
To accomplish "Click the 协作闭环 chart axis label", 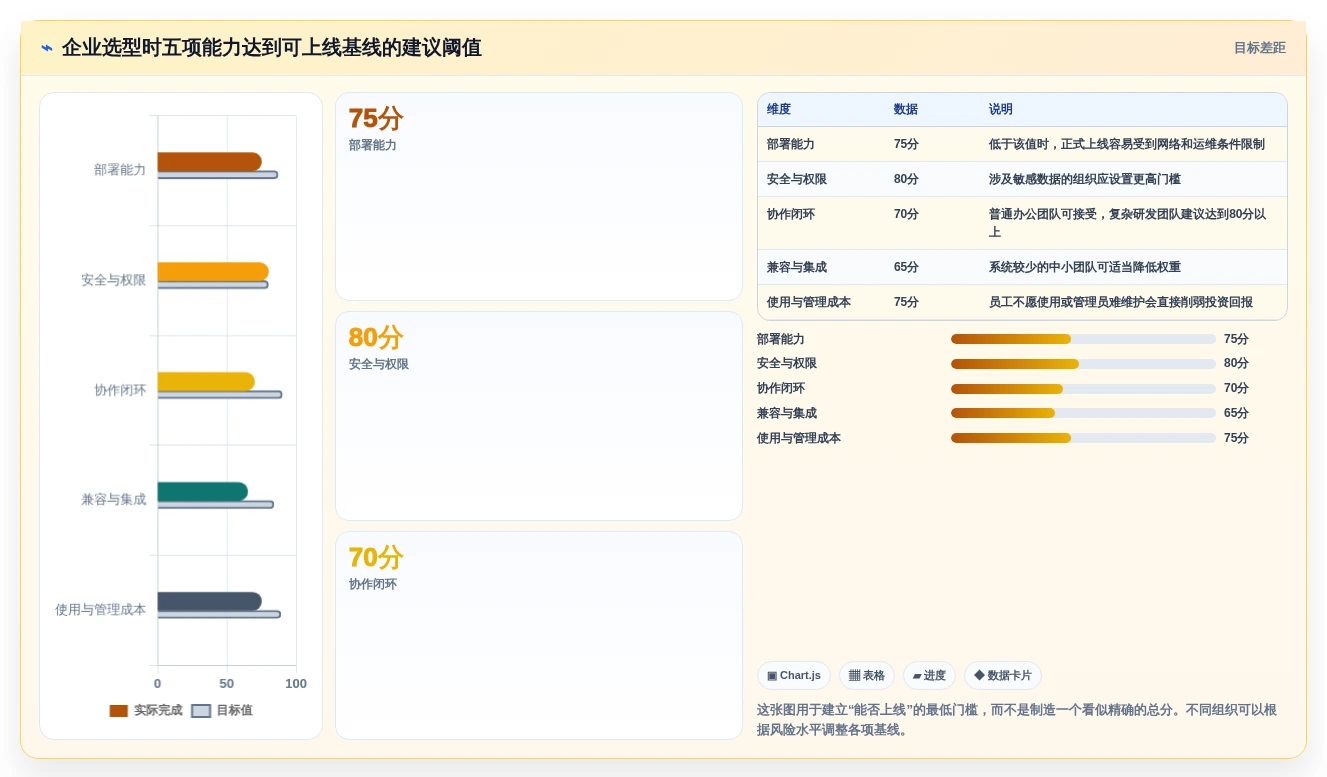I will (120, 390).
